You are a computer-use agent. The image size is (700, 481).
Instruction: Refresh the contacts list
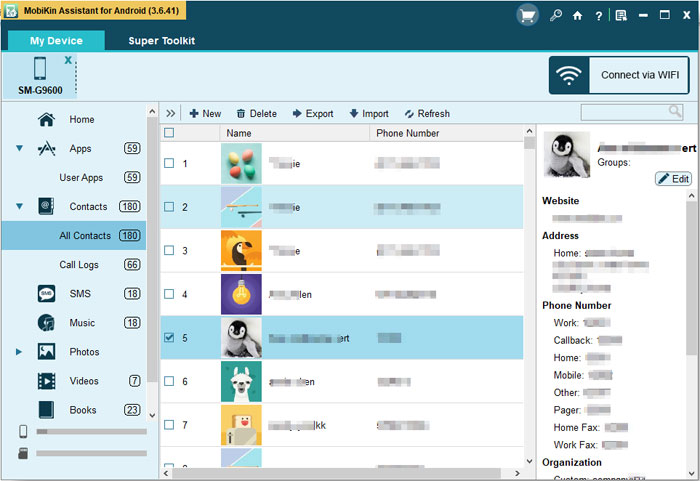426,114
